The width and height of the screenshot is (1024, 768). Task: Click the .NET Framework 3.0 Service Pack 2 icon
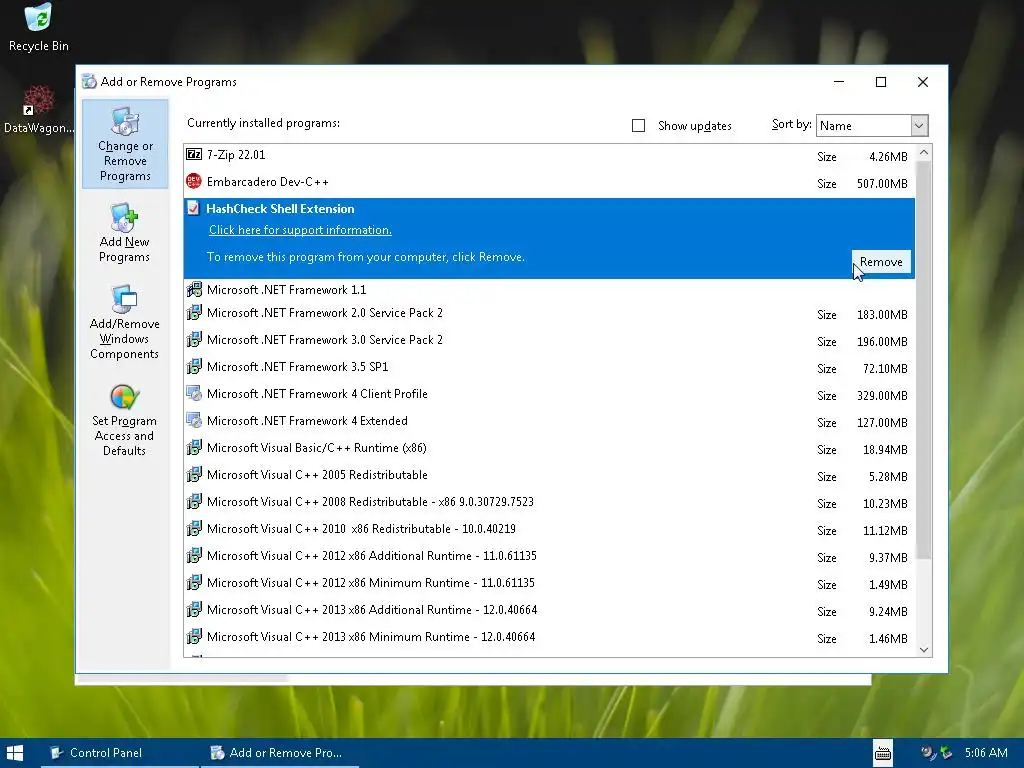coord(194,340)
